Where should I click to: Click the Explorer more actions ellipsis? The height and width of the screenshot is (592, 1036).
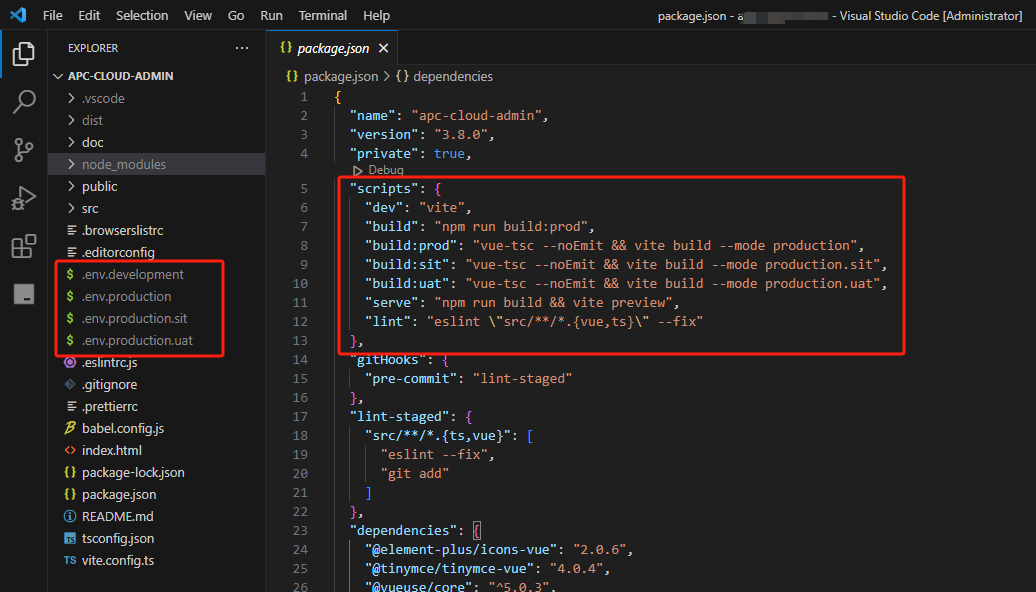point(242,48)
